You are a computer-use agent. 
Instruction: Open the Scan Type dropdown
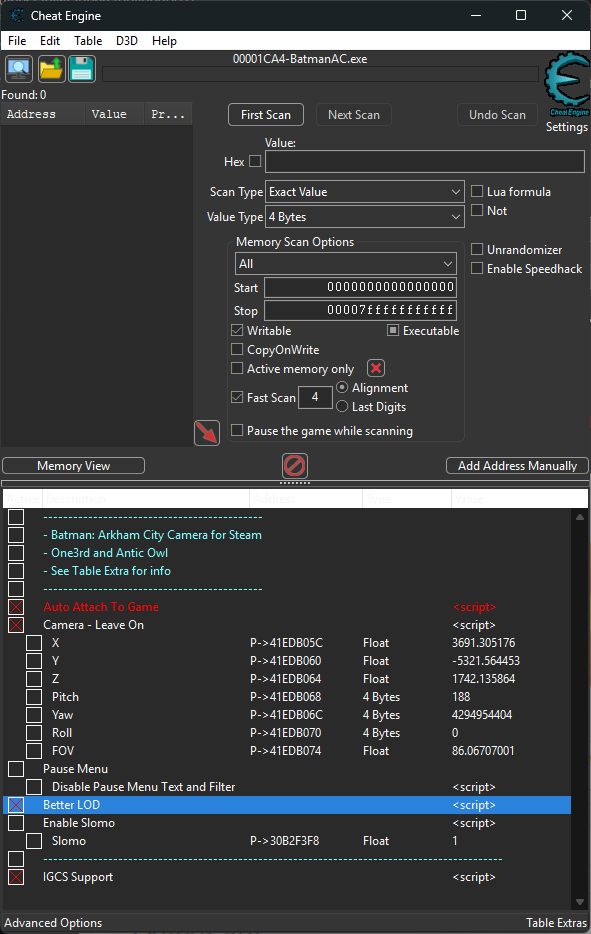click(x=365, y=192)
